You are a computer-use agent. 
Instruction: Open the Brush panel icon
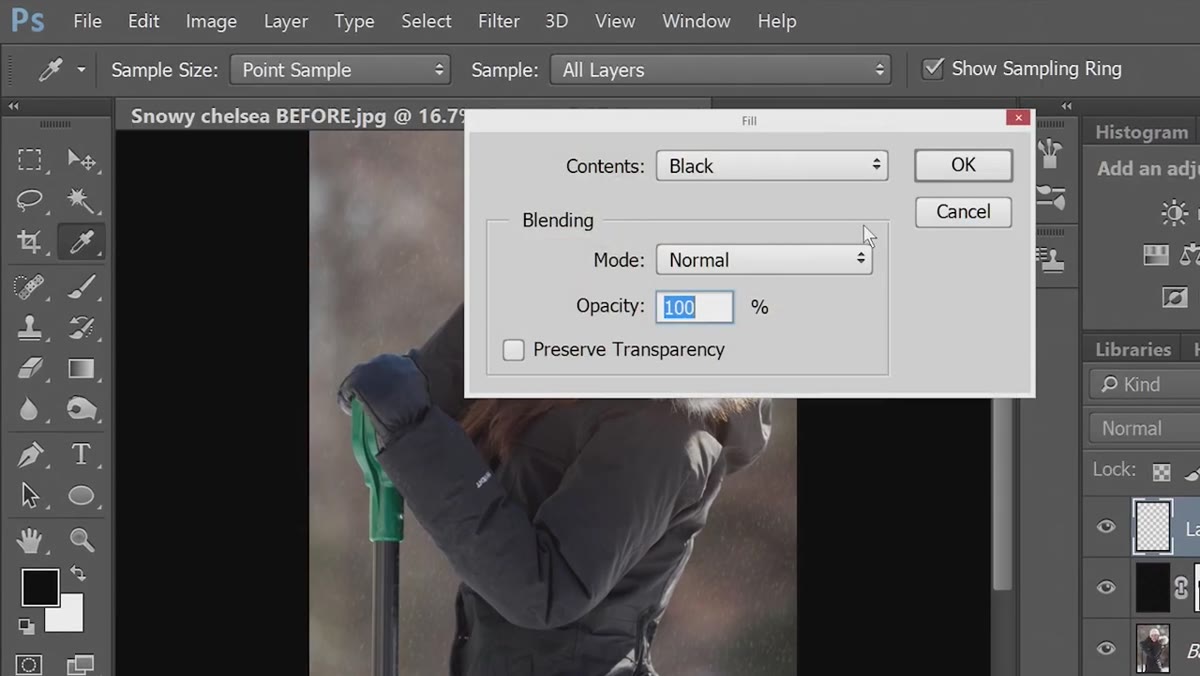[1050, 196]
